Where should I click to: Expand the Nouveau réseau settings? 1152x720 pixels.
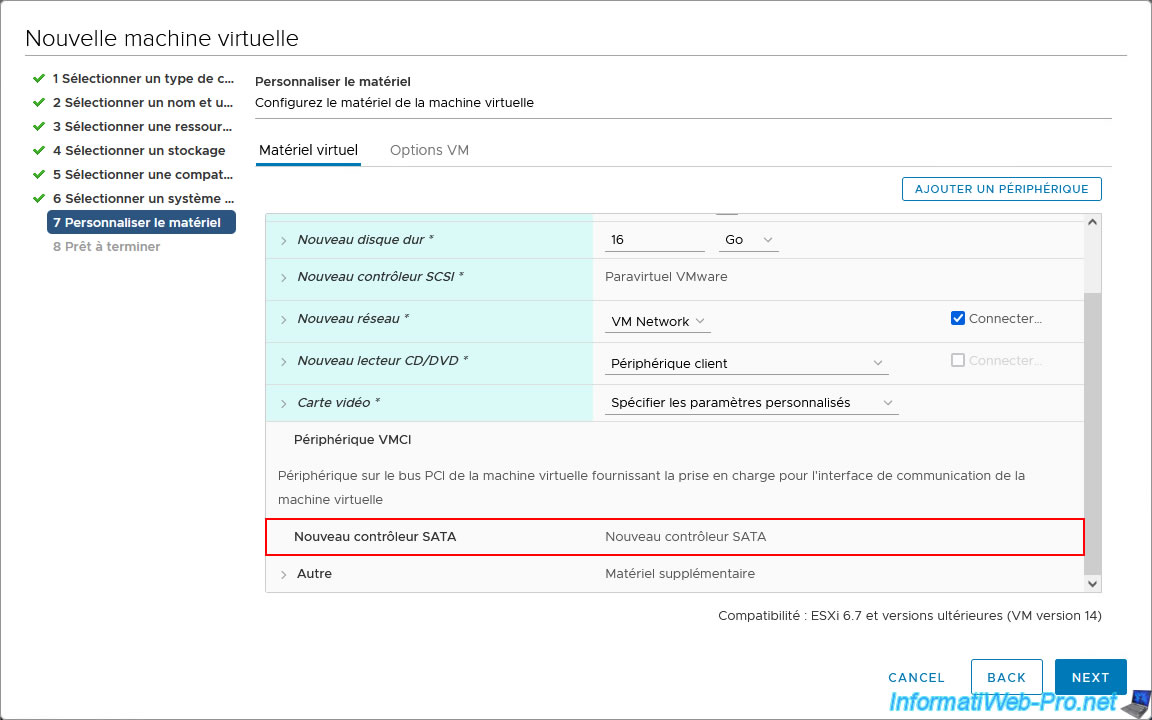click(284, 319)
